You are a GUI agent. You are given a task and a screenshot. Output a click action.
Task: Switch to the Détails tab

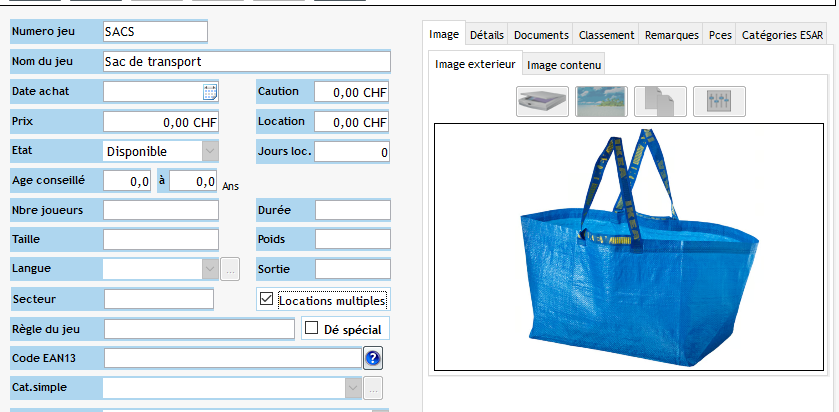pyautogui.click(x=487, y=35)
